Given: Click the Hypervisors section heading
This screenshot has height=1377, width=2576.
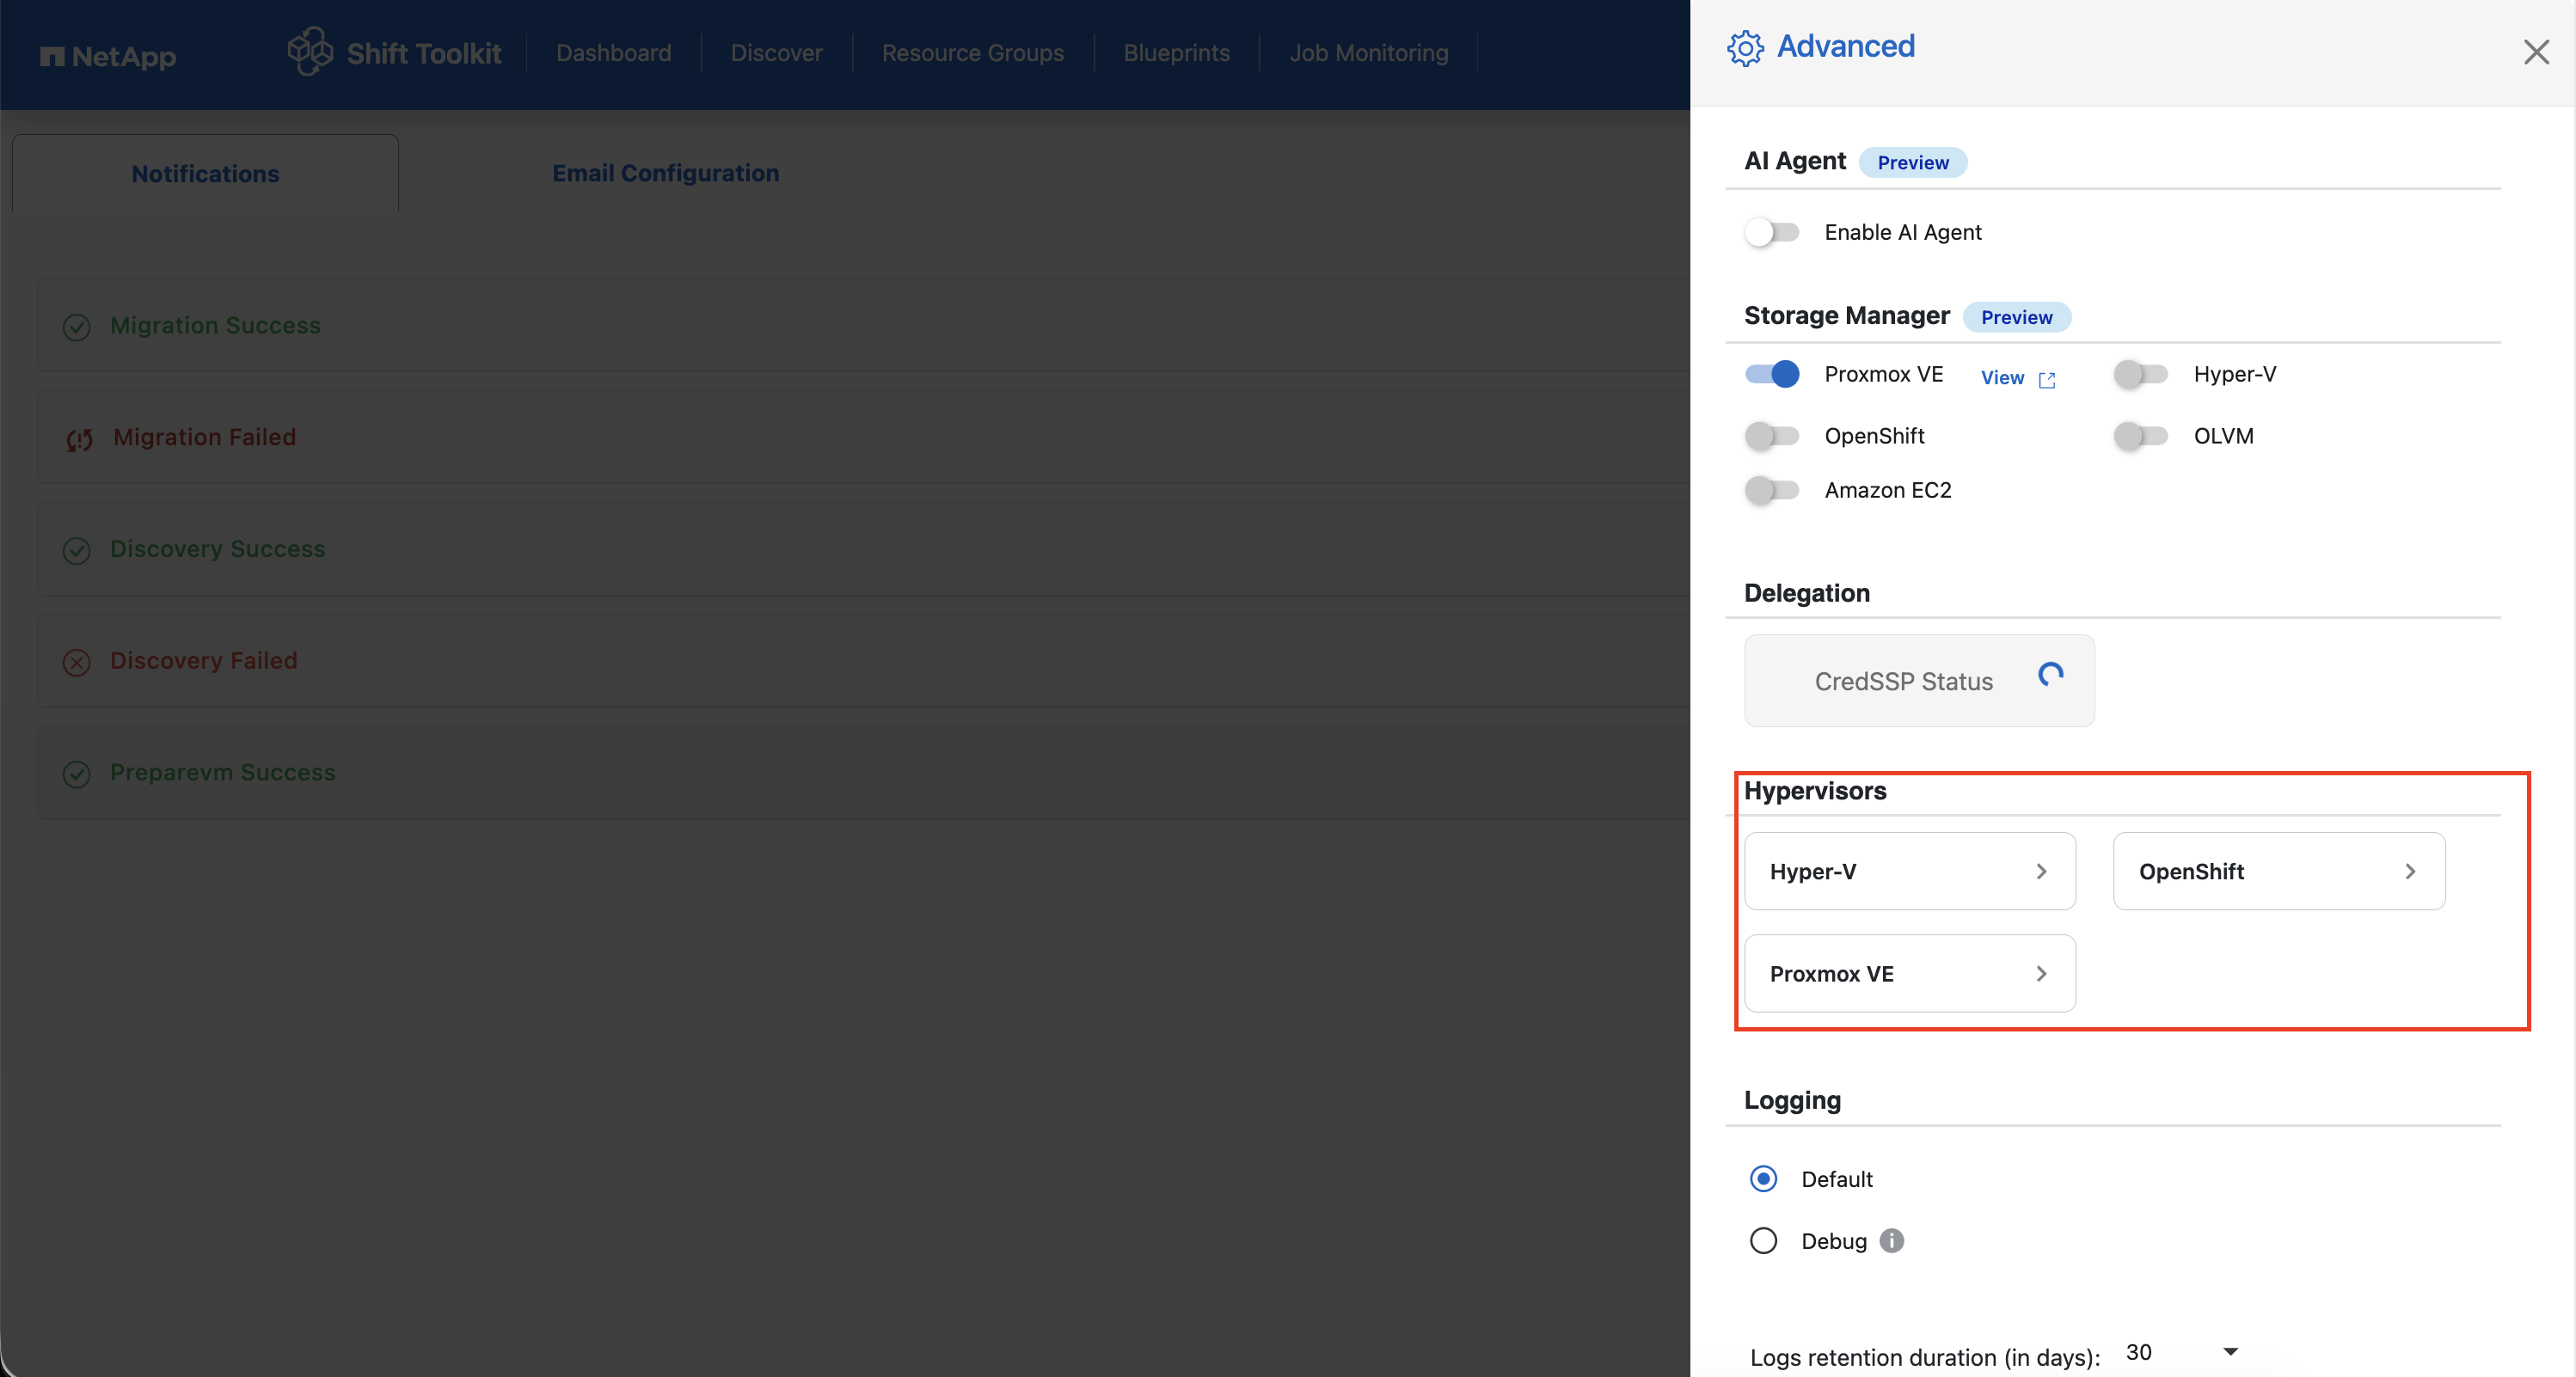Looking at the screenshot, I should click(1814, 791).
